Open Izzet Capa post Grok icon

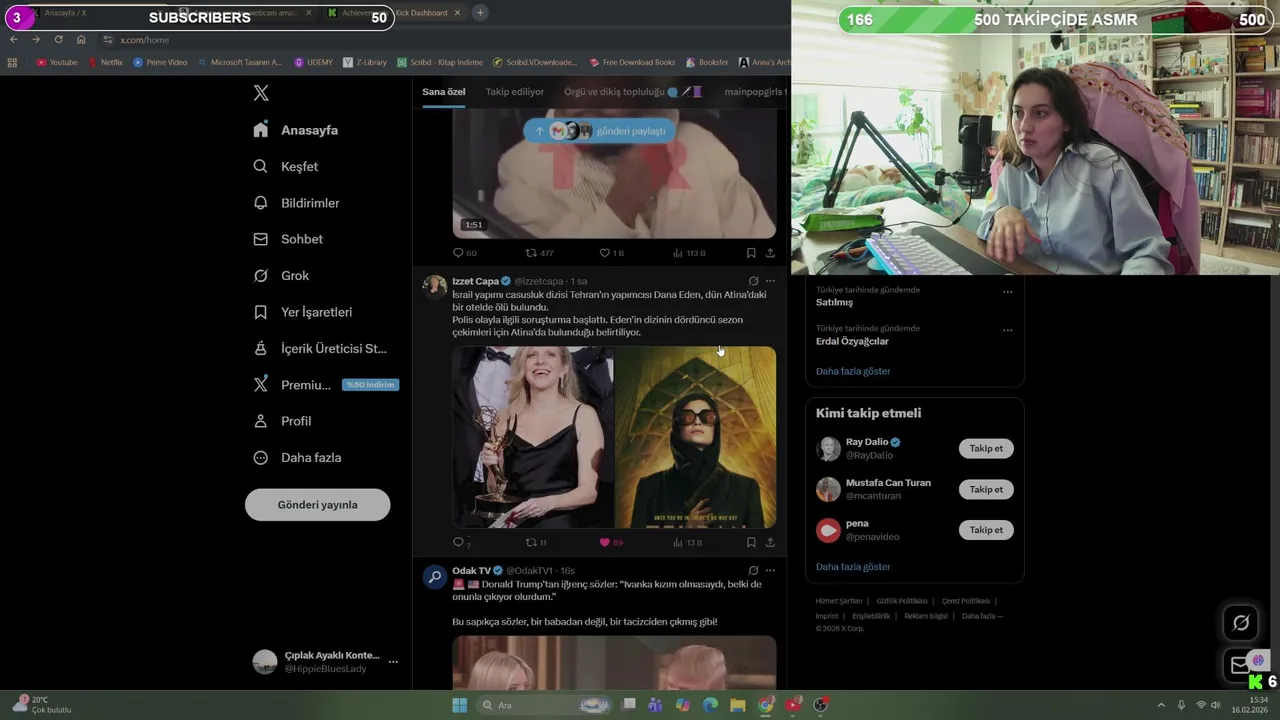[753, 281]
